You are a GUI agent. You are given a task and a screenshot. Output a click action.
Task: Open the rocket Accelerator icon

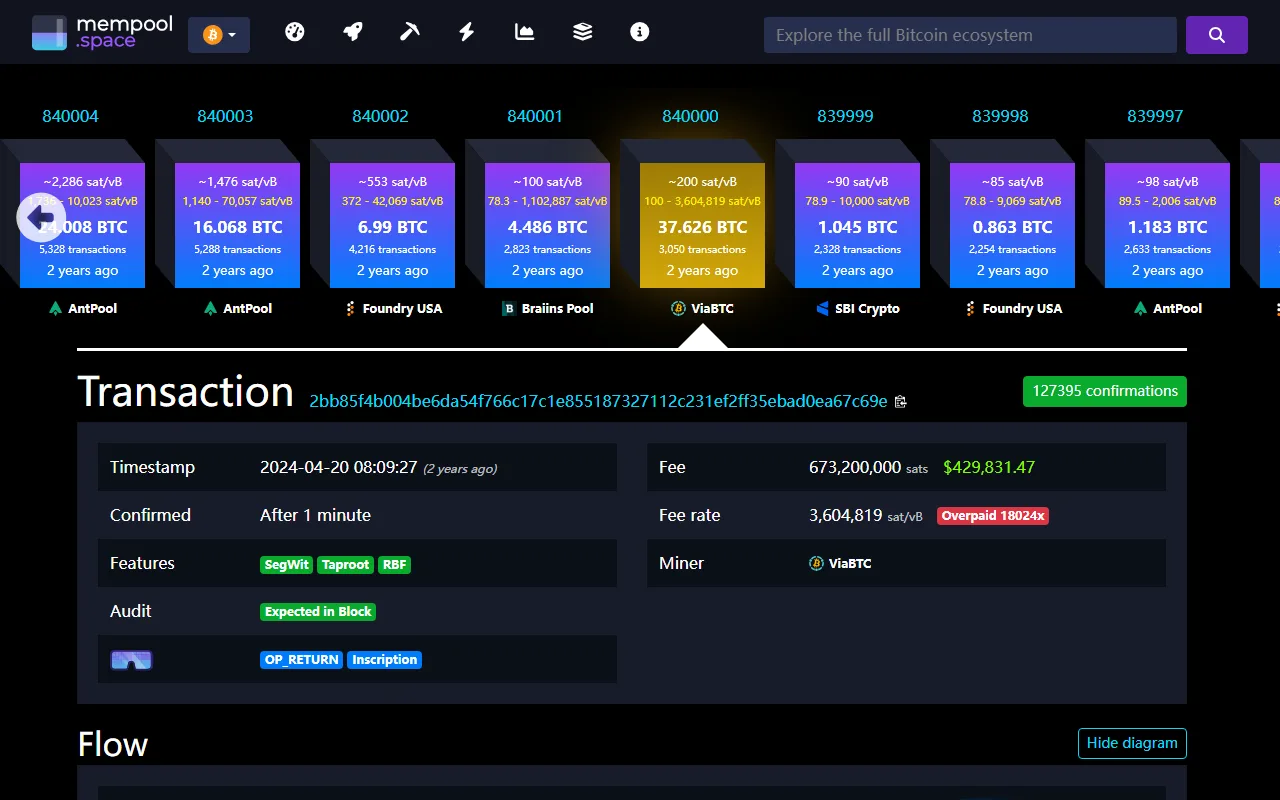point(352,32)
